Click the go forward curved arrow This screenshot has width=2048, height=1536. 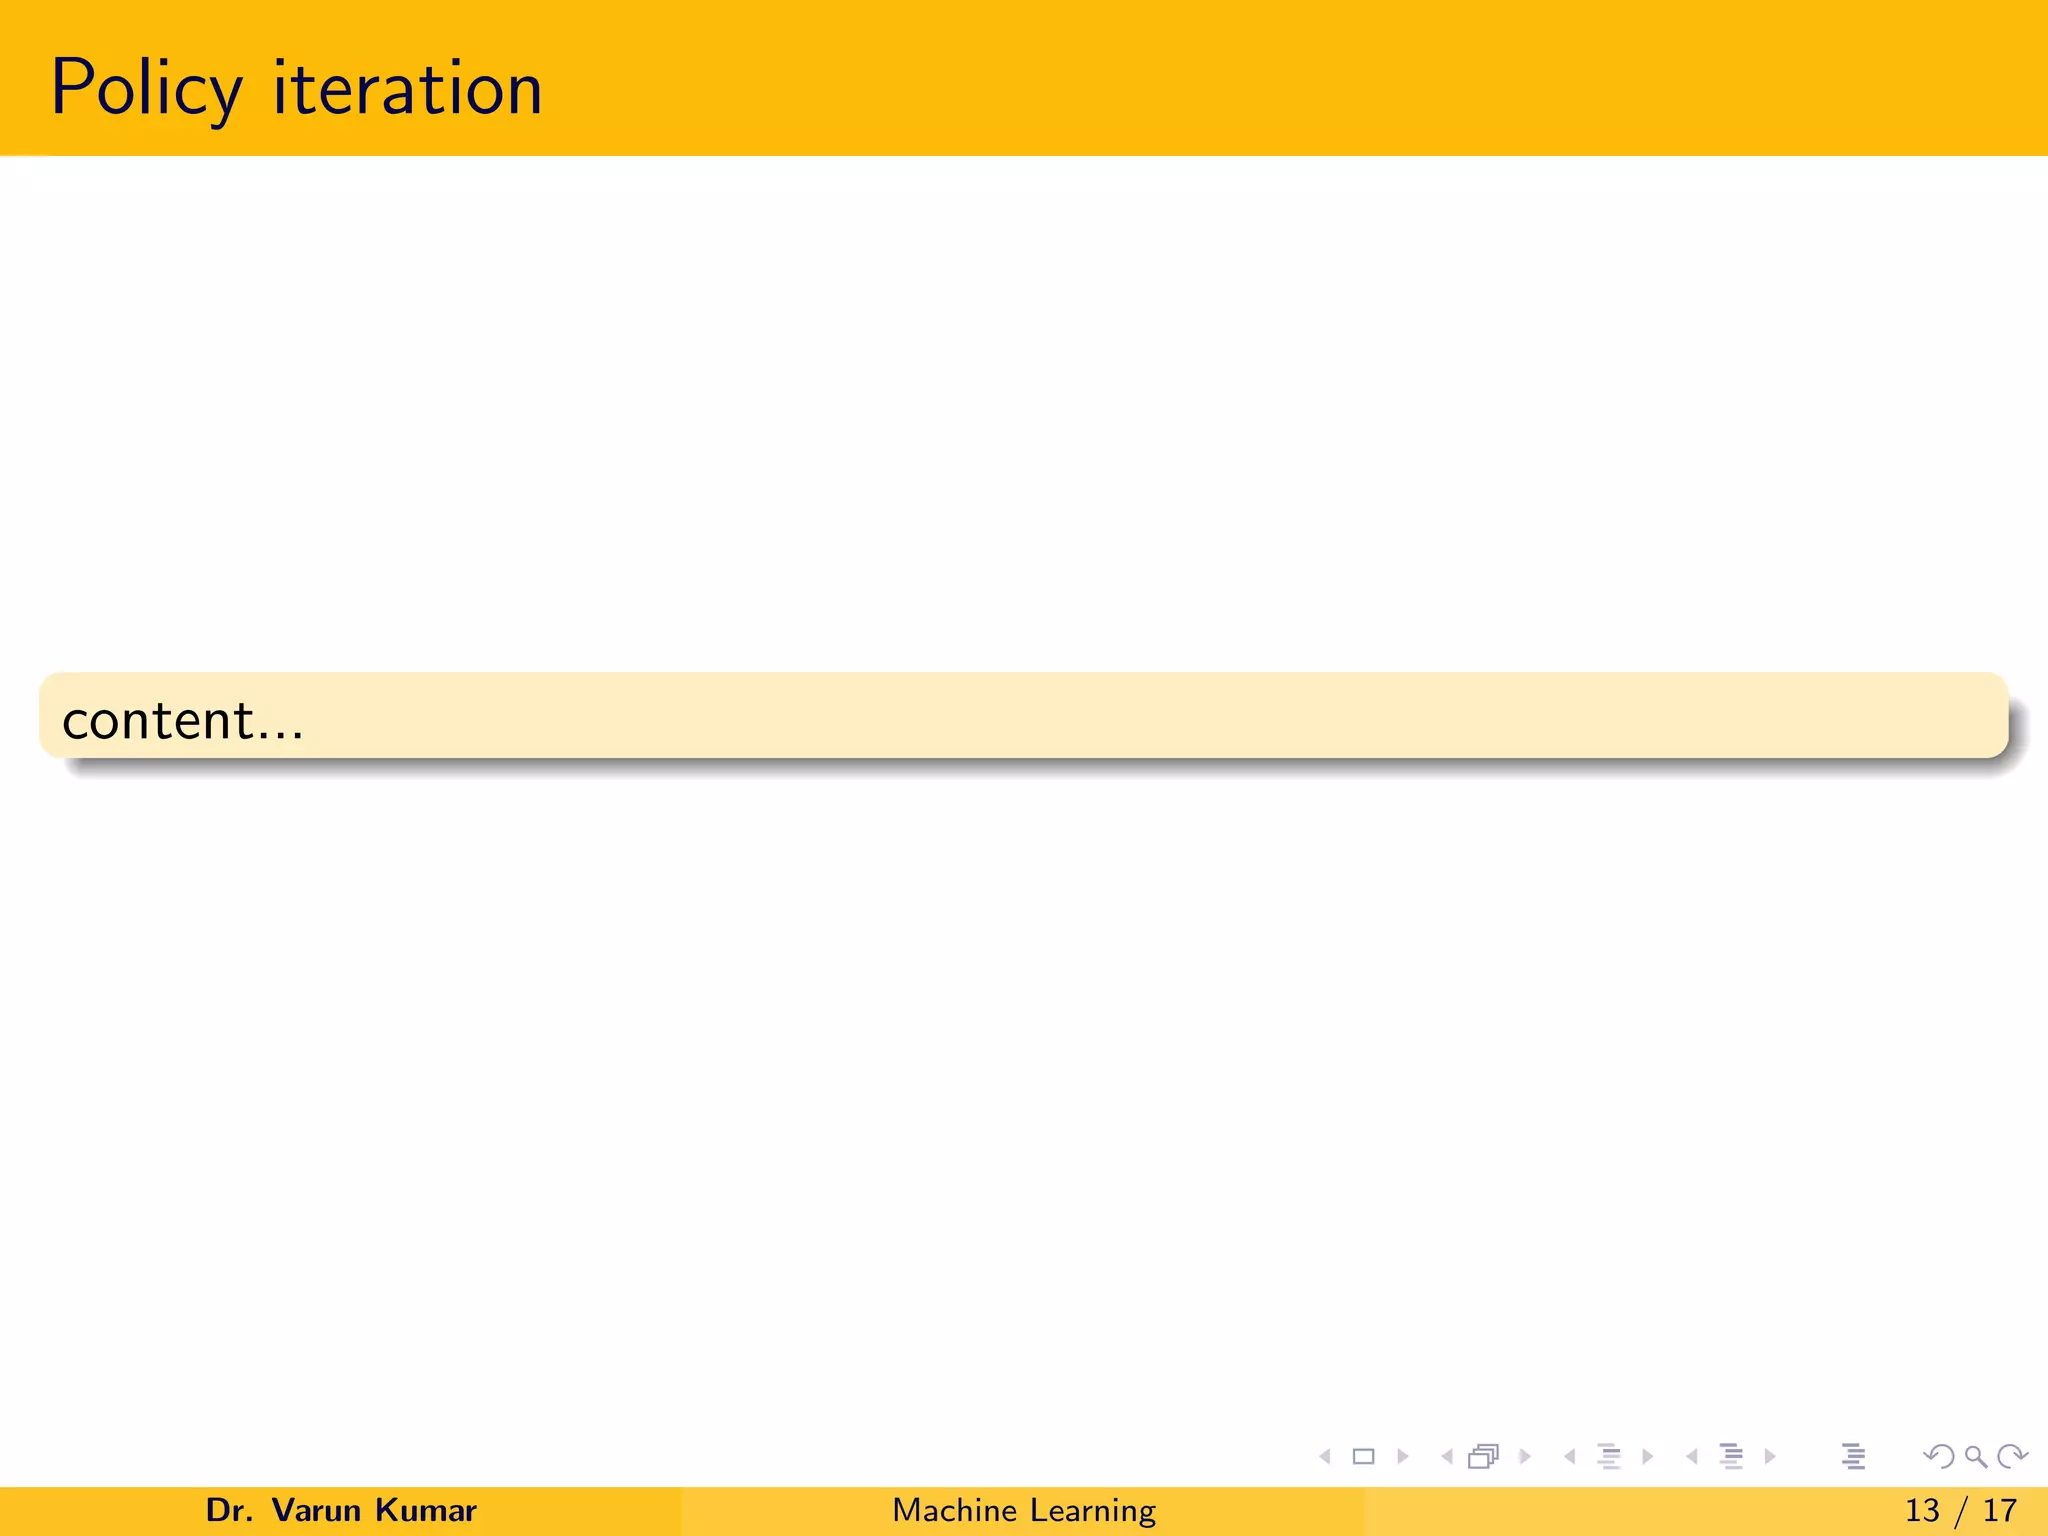2012,1457
